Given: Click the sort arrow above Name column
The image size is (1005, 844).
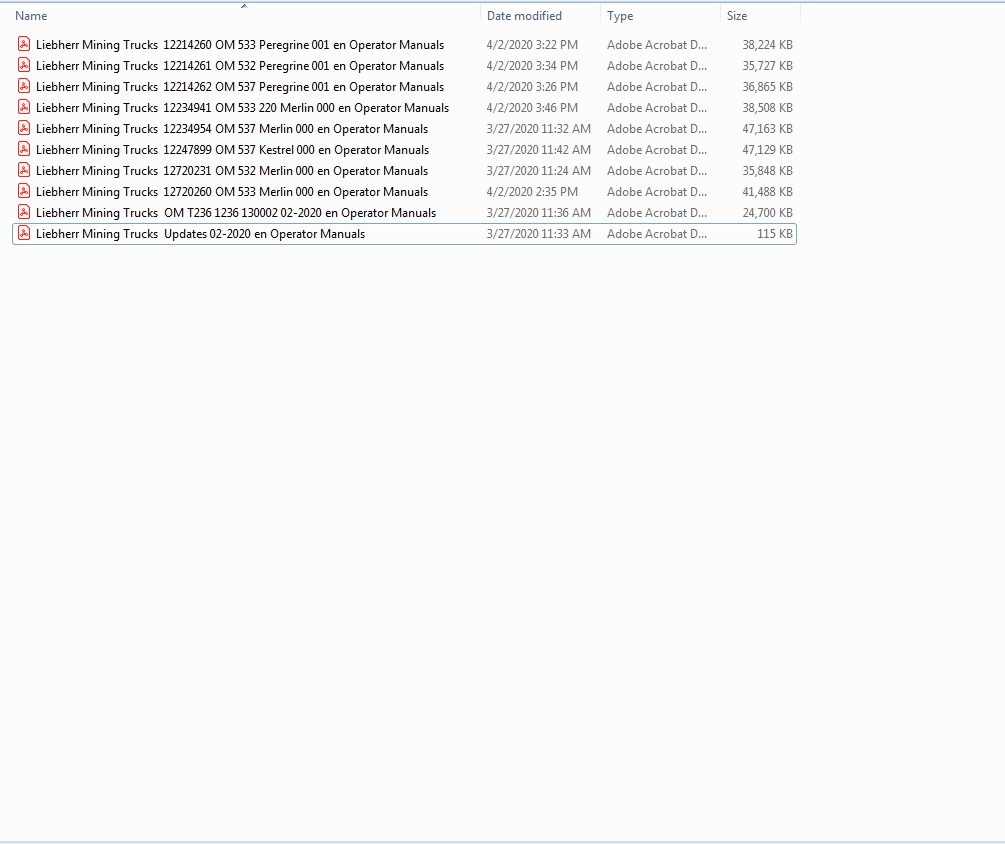Looking at the screenshot, I should pos(244,6).
